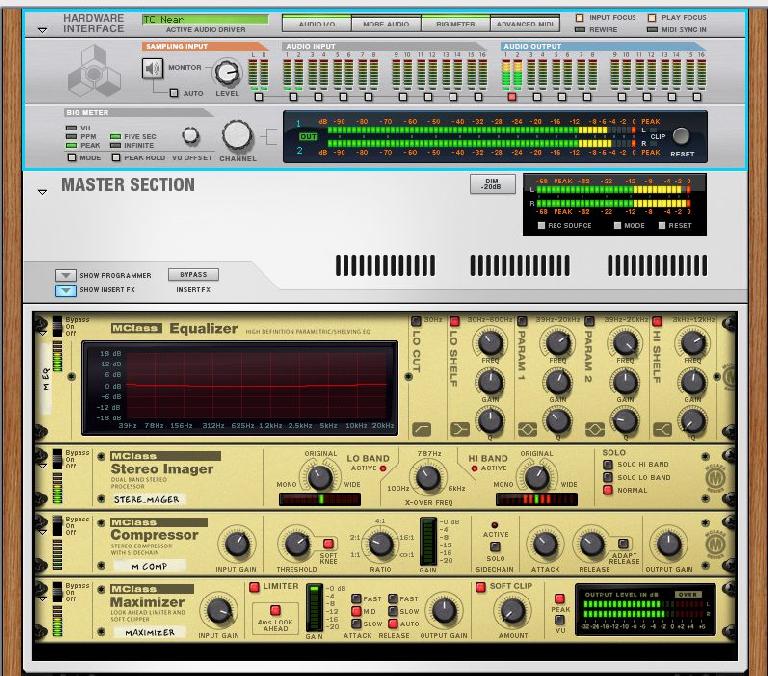Image resolution: width=768 pixels, height=676 pixels.
Task: Click the Hi Band width knob
Action: coord(537,477)
